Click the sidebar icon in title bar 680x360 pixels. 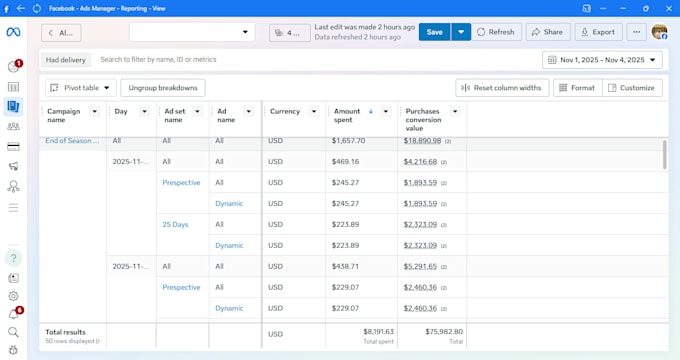point(586,8)
